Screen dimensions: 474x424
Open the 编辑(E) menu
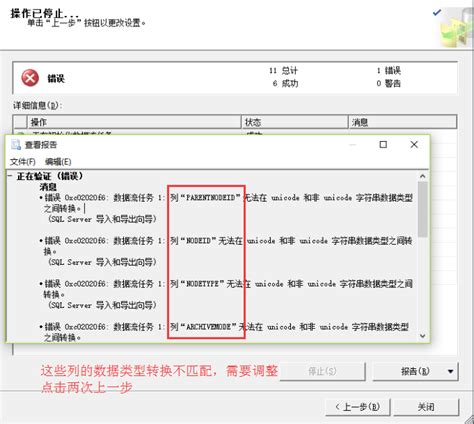click(58, 162)
